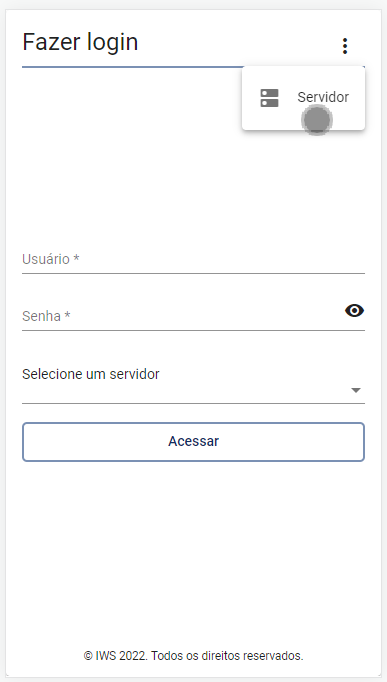Click the Fazer login heading
The width and height of the screenshot is (387, 682).
[80, 42]
